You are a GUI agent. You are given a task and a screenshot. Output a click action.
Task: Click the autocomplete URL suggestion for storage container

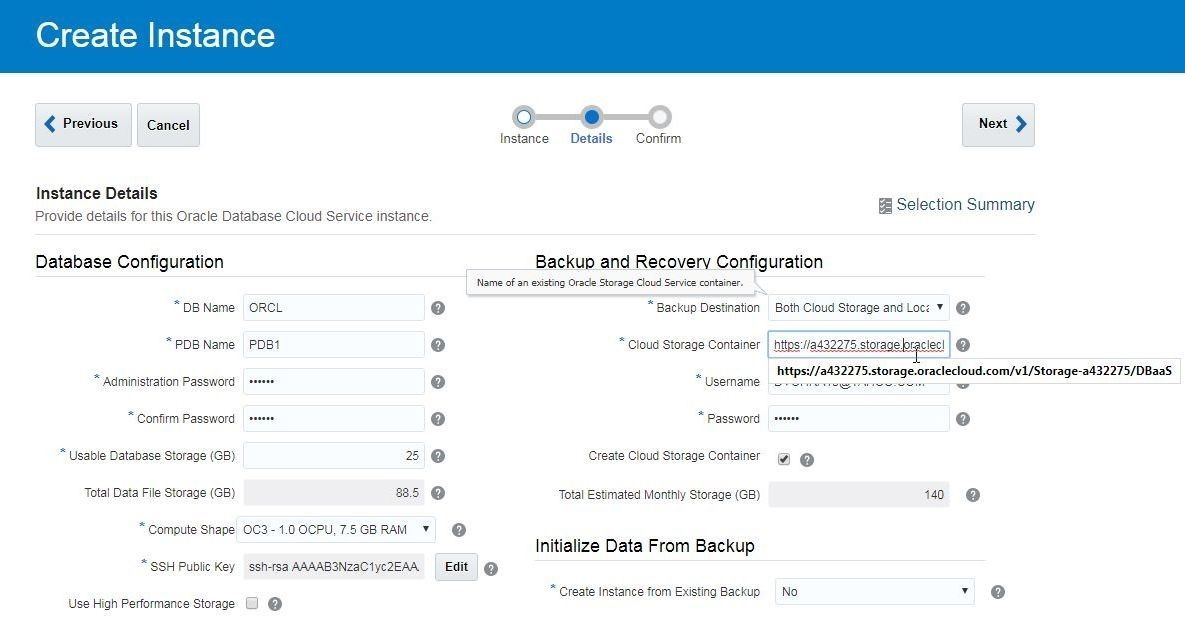coord(974,370)
